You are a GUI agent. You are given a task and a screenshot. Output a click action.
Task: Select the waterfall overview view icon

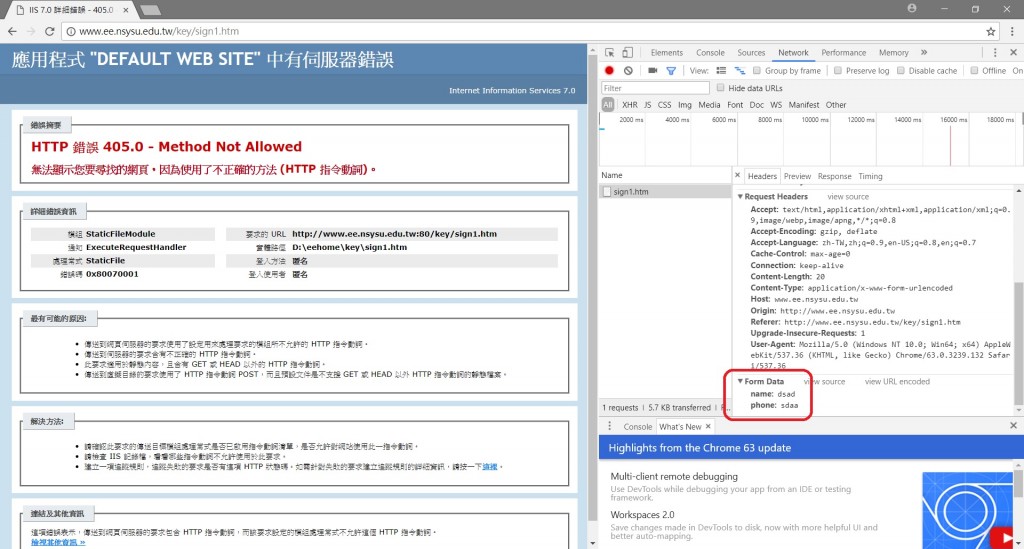tap(740, 71)
